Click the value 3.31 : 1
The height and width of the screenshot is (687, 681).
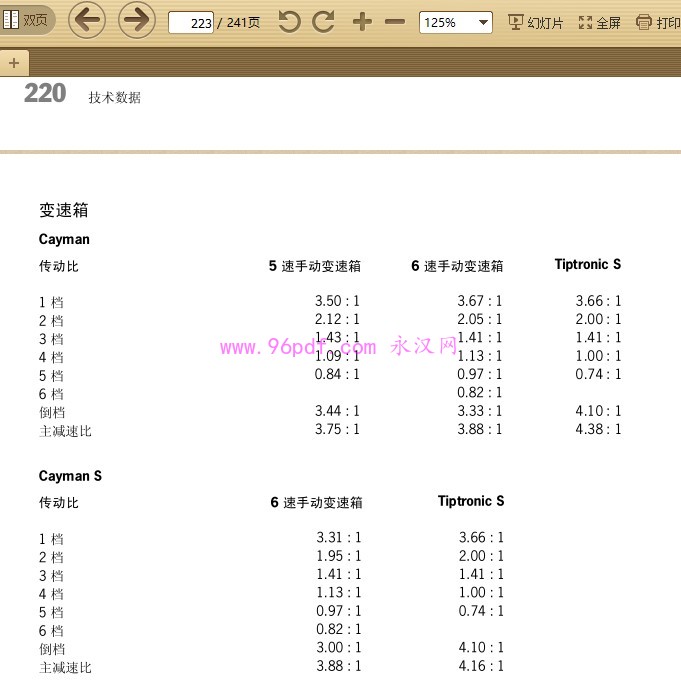(339, 537)
